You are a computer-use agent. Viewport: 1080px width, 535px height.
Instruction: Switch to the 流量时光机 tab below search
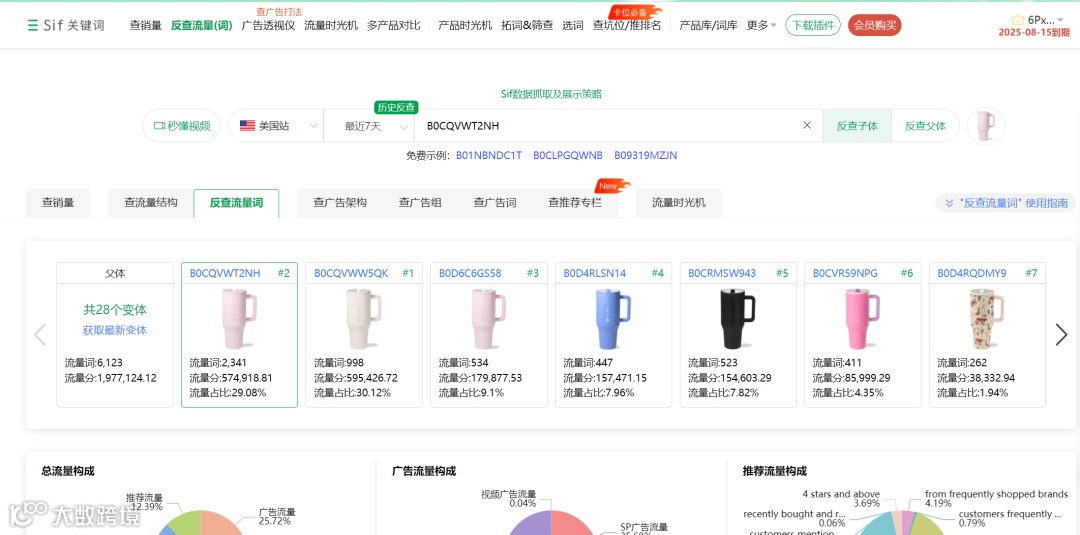click(x=678, y=203)
